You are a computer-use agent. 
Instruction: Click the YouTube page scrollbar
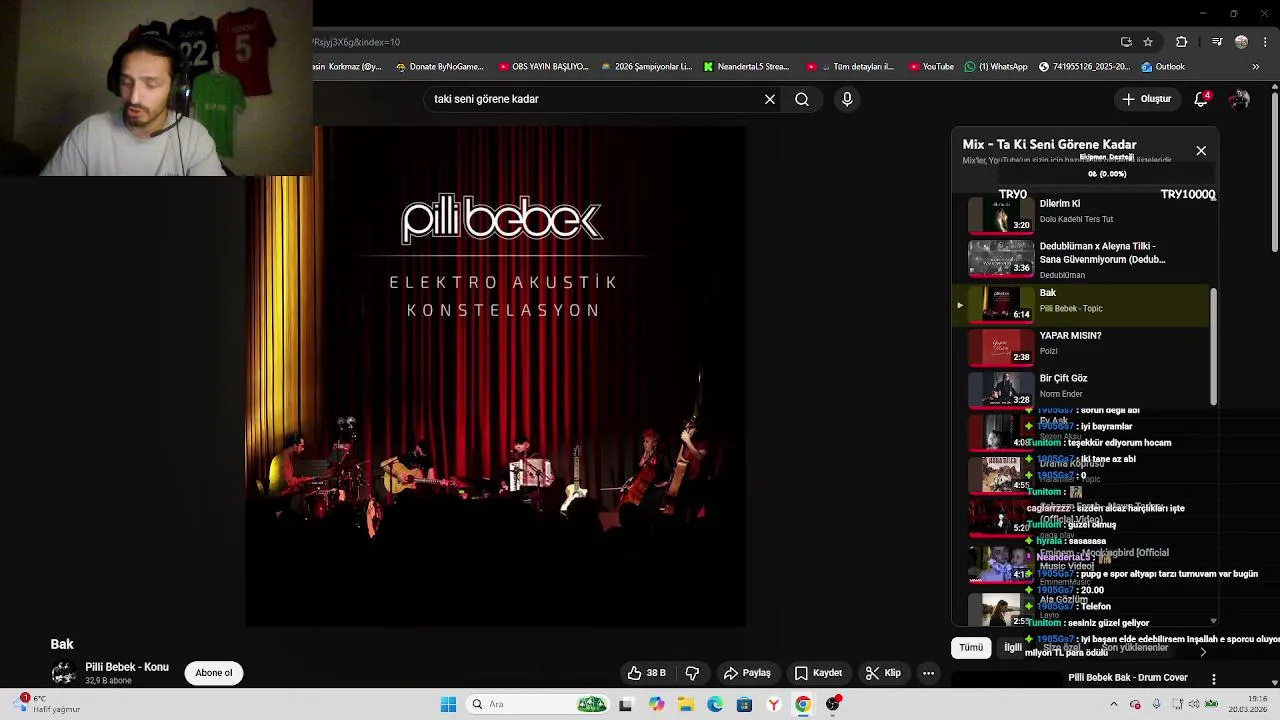(1275, 170)
